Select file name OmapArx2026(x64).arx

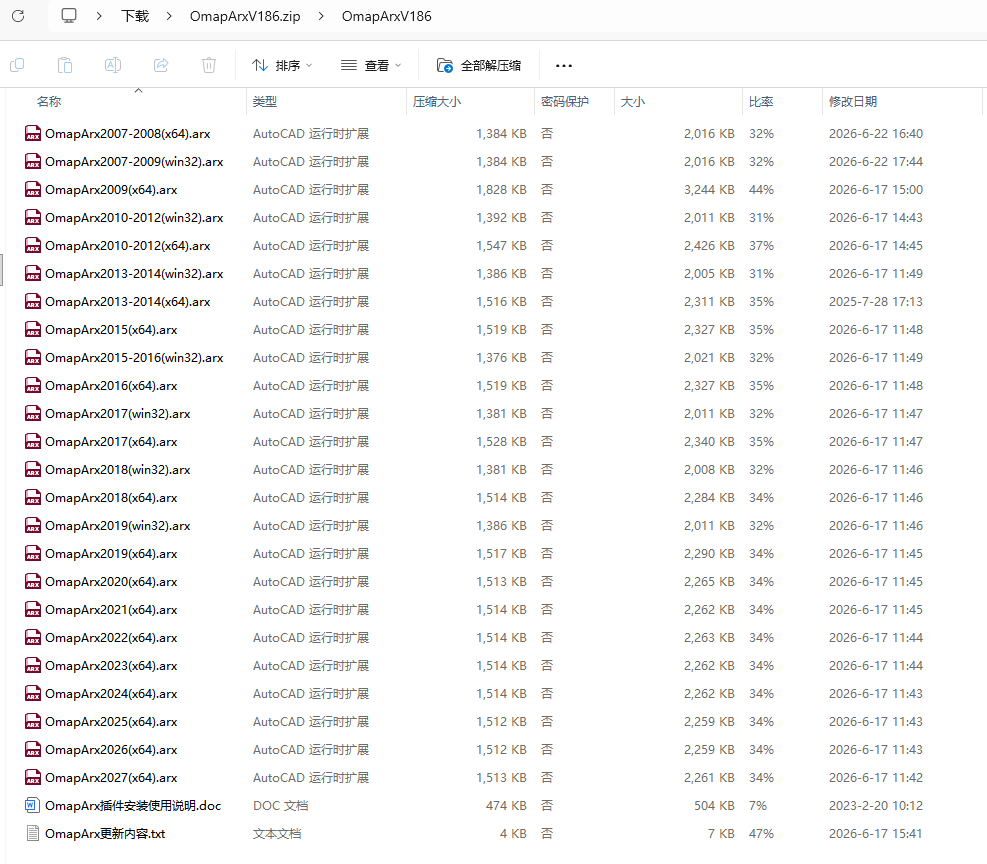111,749
